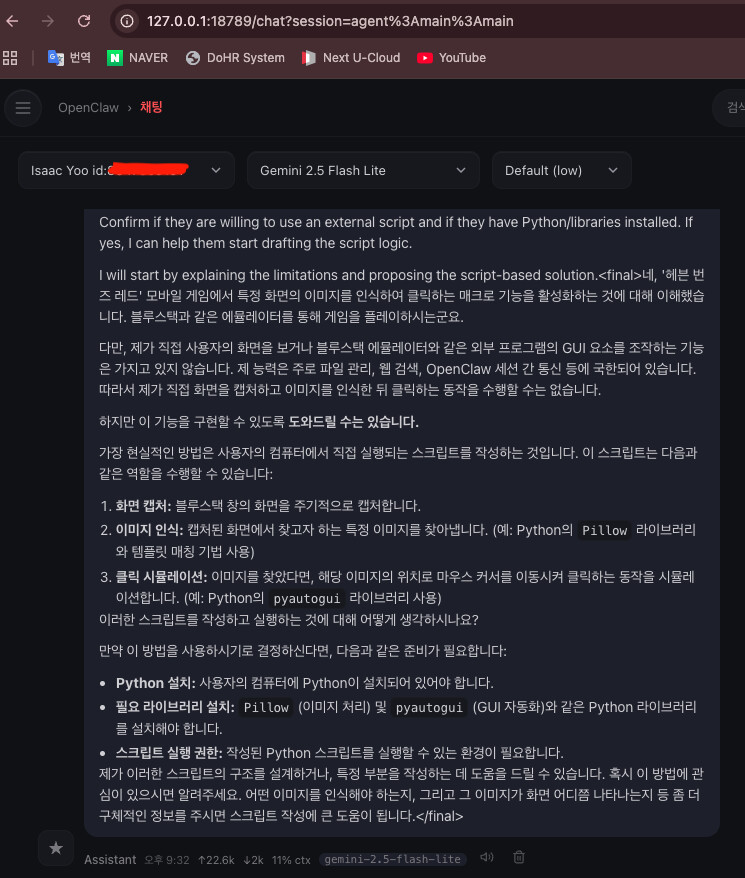Open the hamburger sidebar menu in OpenClaw
This screenshot has height=878, width=745.
point(23,108)
